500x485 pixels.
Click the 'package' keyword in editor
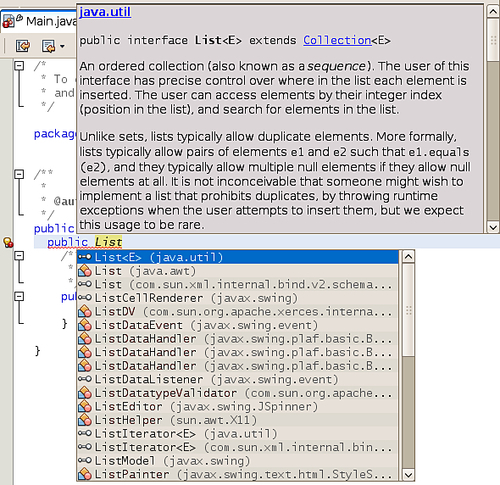pos(55,134)
